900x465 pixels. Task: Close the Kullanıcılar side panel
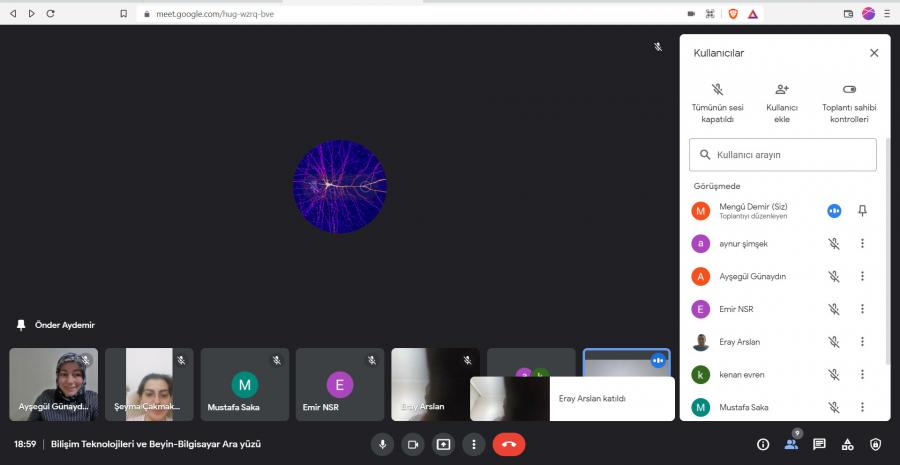click(x=873, y=53)
